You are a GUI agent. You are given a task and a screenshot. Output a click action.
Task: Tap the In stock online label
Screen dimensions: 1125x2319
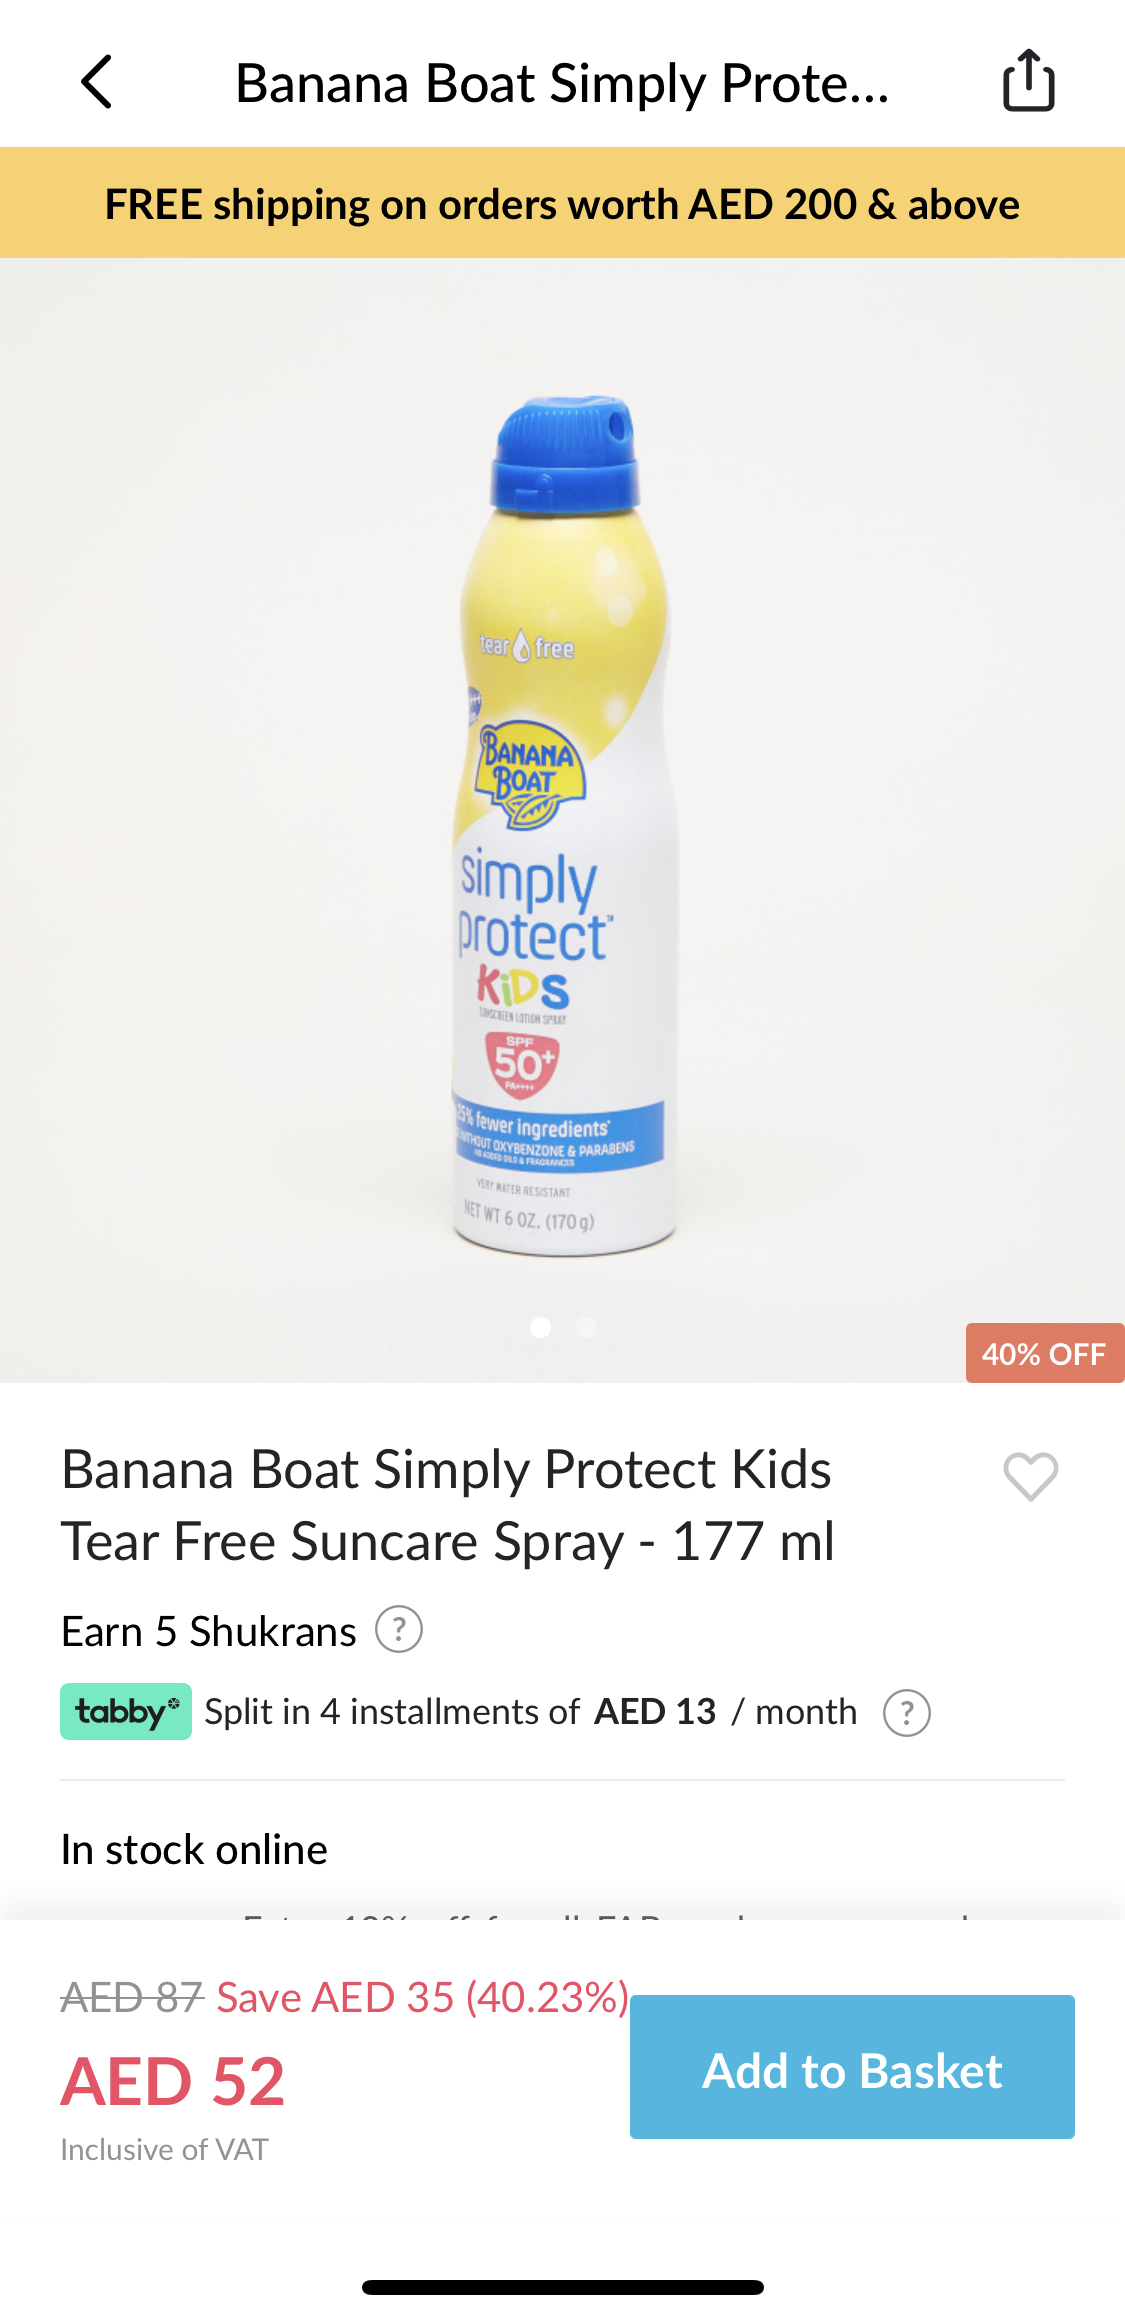(x=194, y=1849)
